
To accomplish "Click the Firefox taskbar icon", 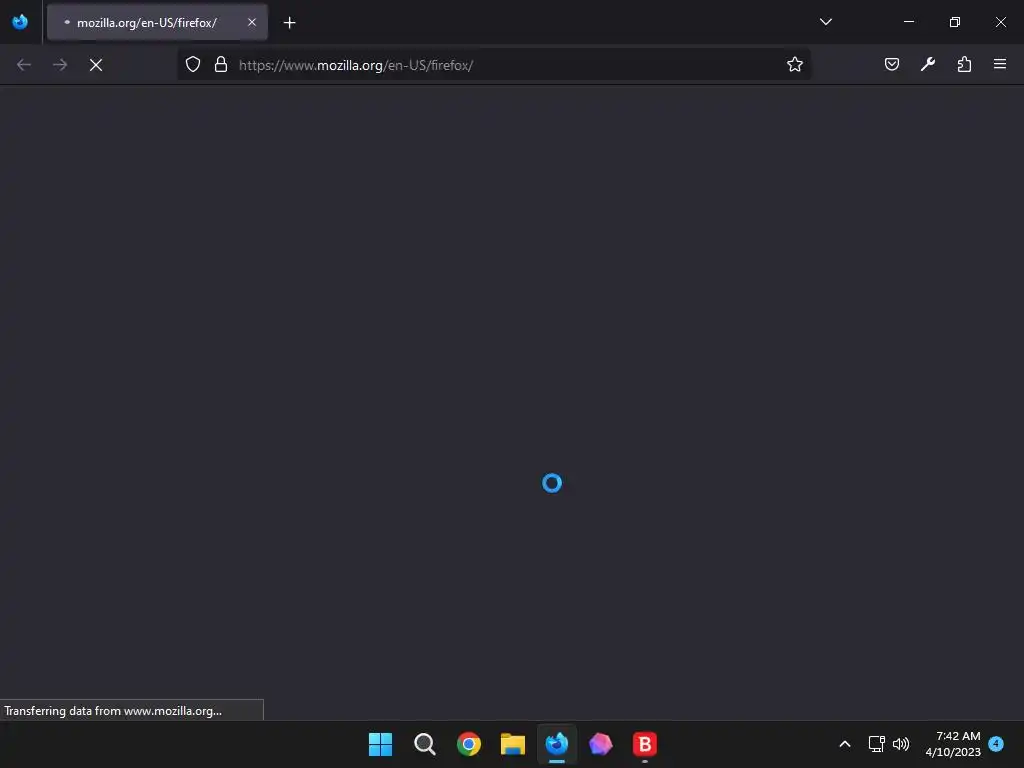I will 556,744.
